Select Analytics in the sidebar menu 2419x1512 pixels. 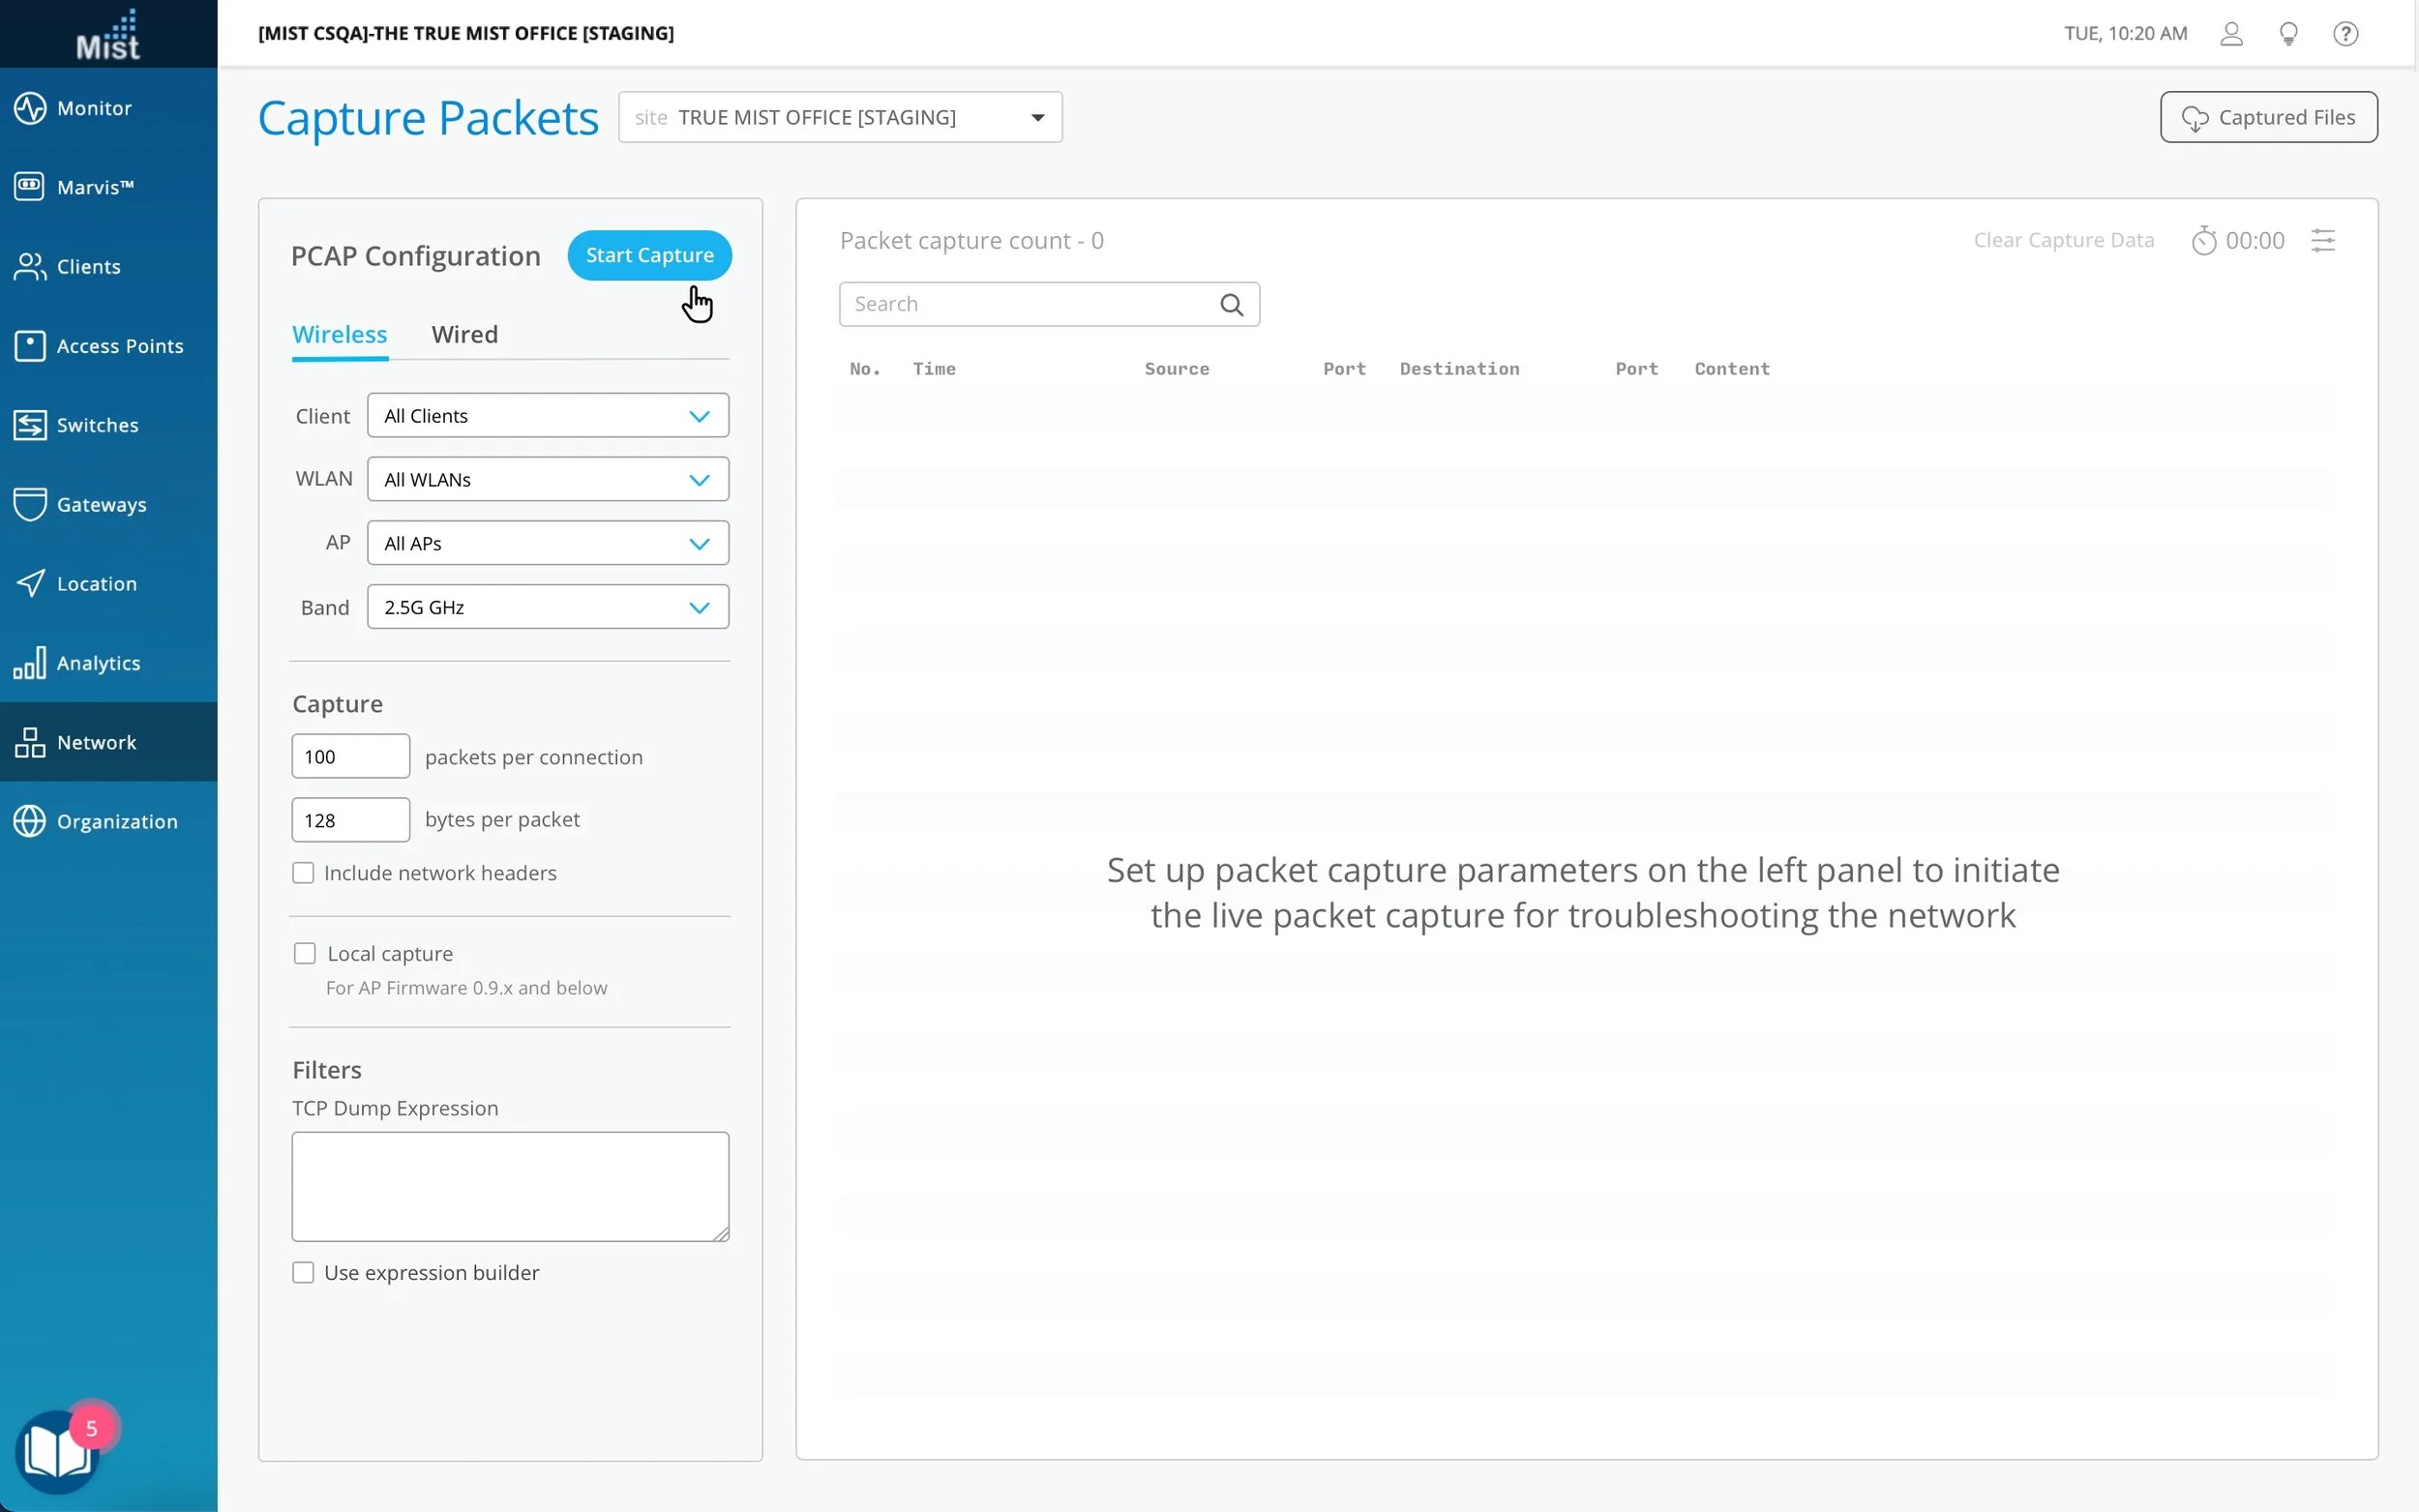(98, 663)
